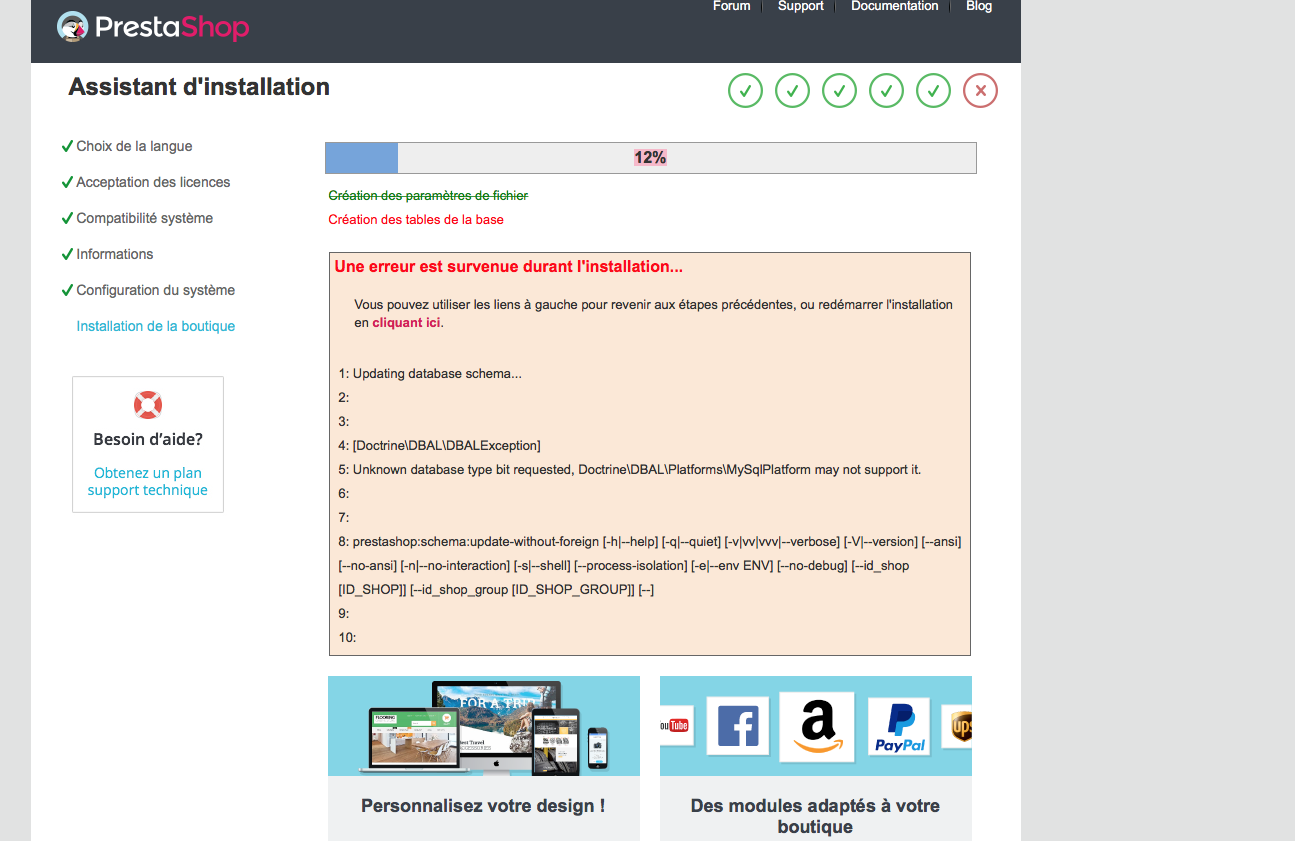Restart installation via 'cliquant ici' link
This screenshot has width=1295, height=841.
[x=406, y=323]
